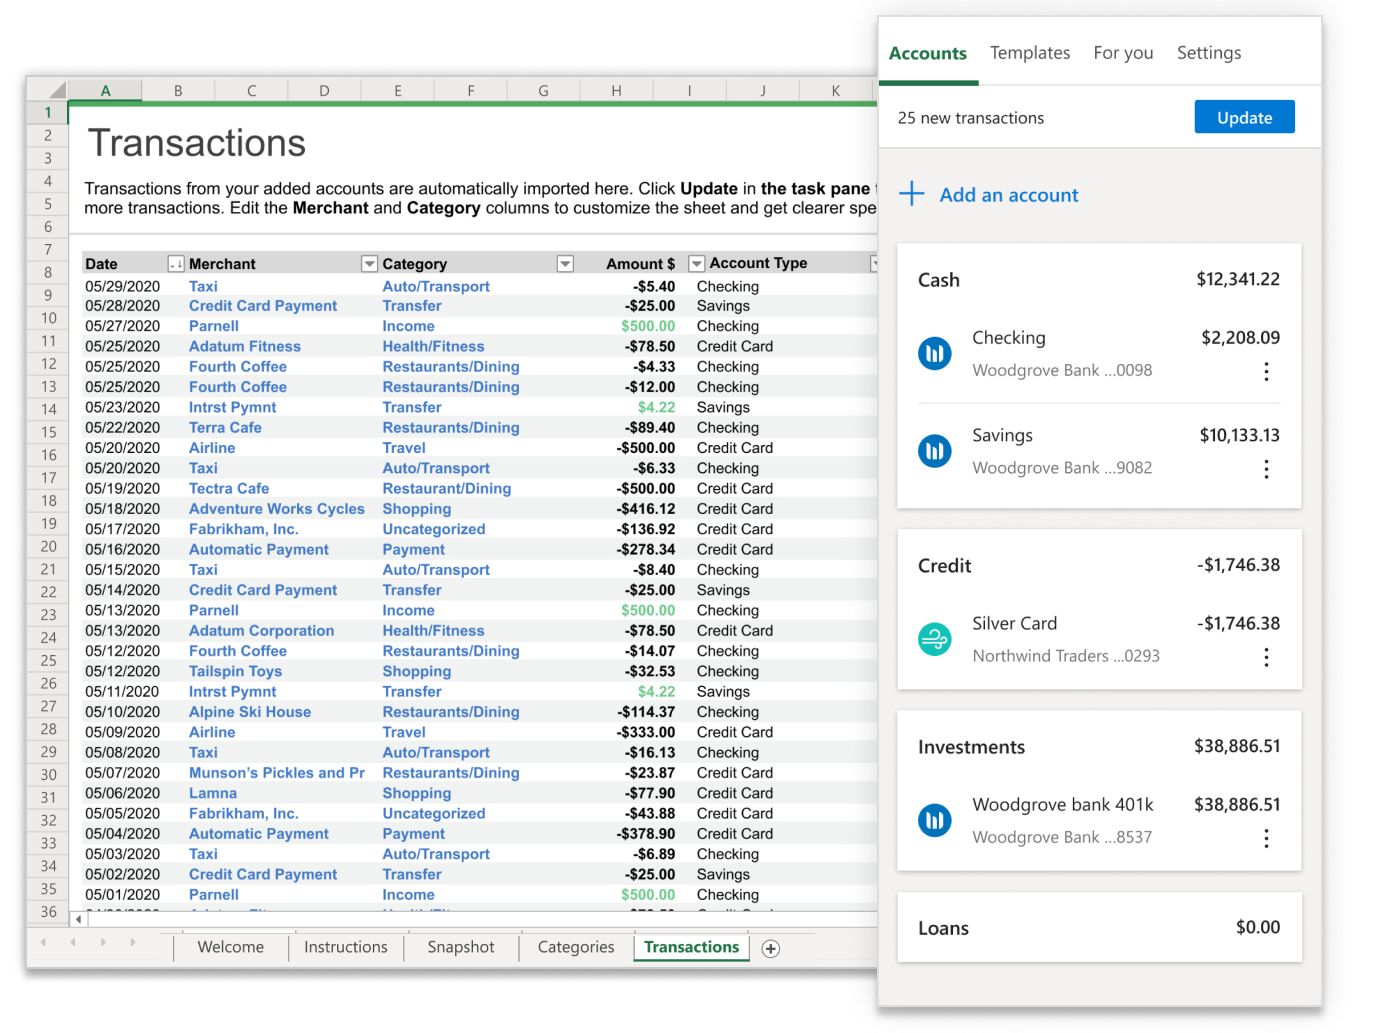Switch to the Templates tab
This screenshot has width=1377, height=1033.
[1029, 53]
